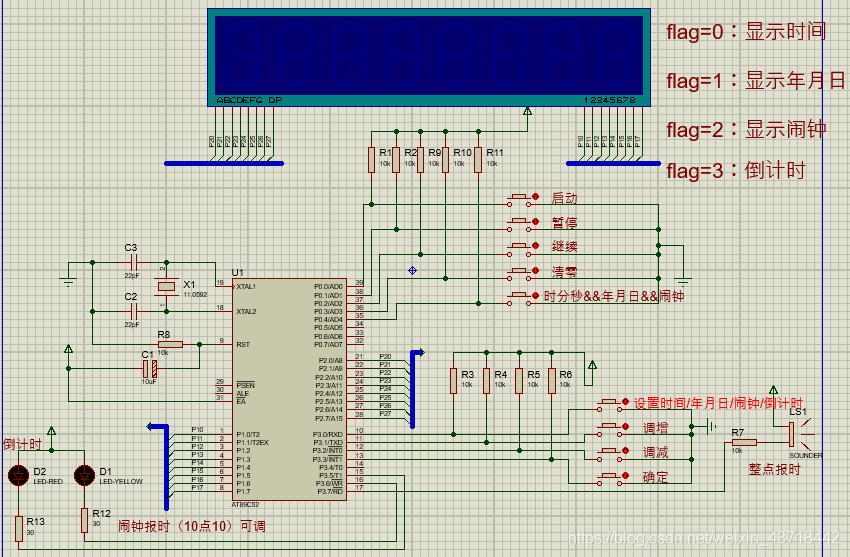Toggle the red latch dot beside 调增
The image size is (850, 557).
(x=626, y=426)
